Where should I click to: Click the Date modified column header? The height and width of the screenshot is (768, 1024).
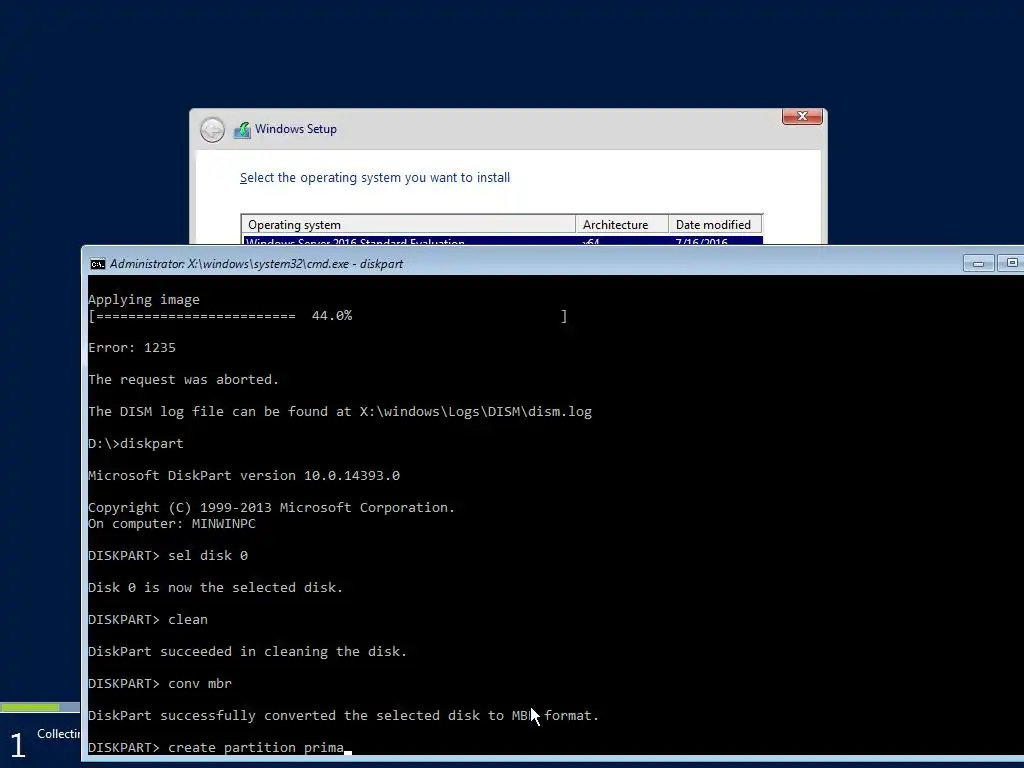715,225
